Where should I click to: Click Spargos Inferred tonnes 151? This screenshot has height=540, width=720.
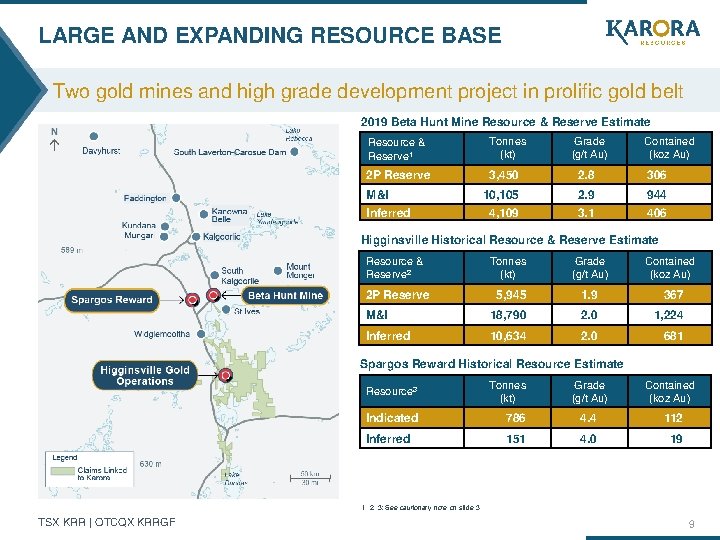[516, 439]
